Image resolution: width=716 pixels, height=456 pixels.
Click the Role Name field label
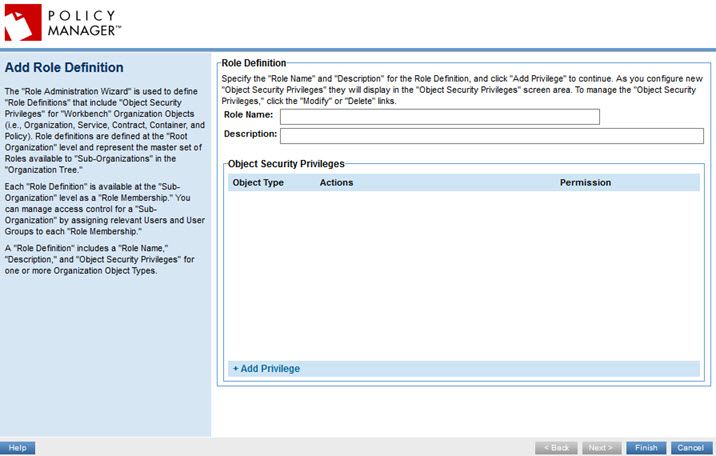(x=248, y=116)
